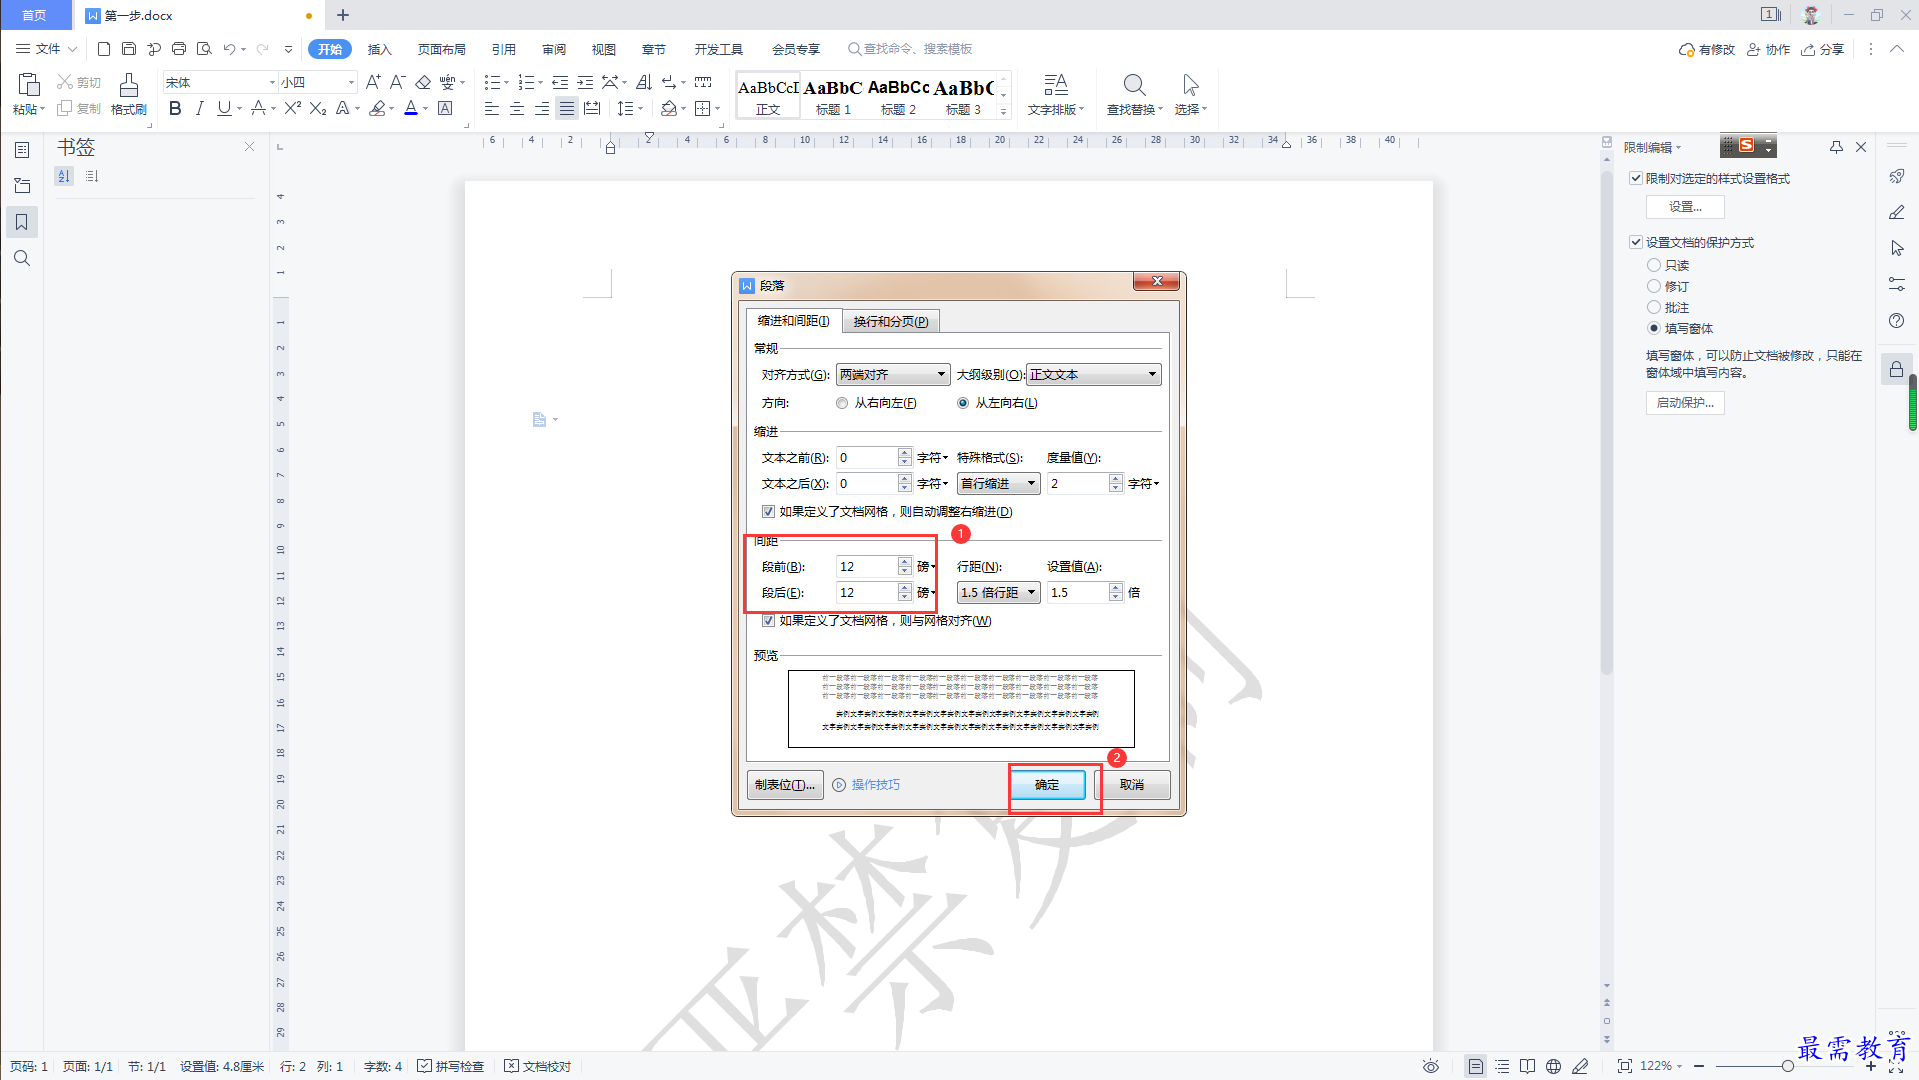Apply subscript formatting

coord(318,108)
